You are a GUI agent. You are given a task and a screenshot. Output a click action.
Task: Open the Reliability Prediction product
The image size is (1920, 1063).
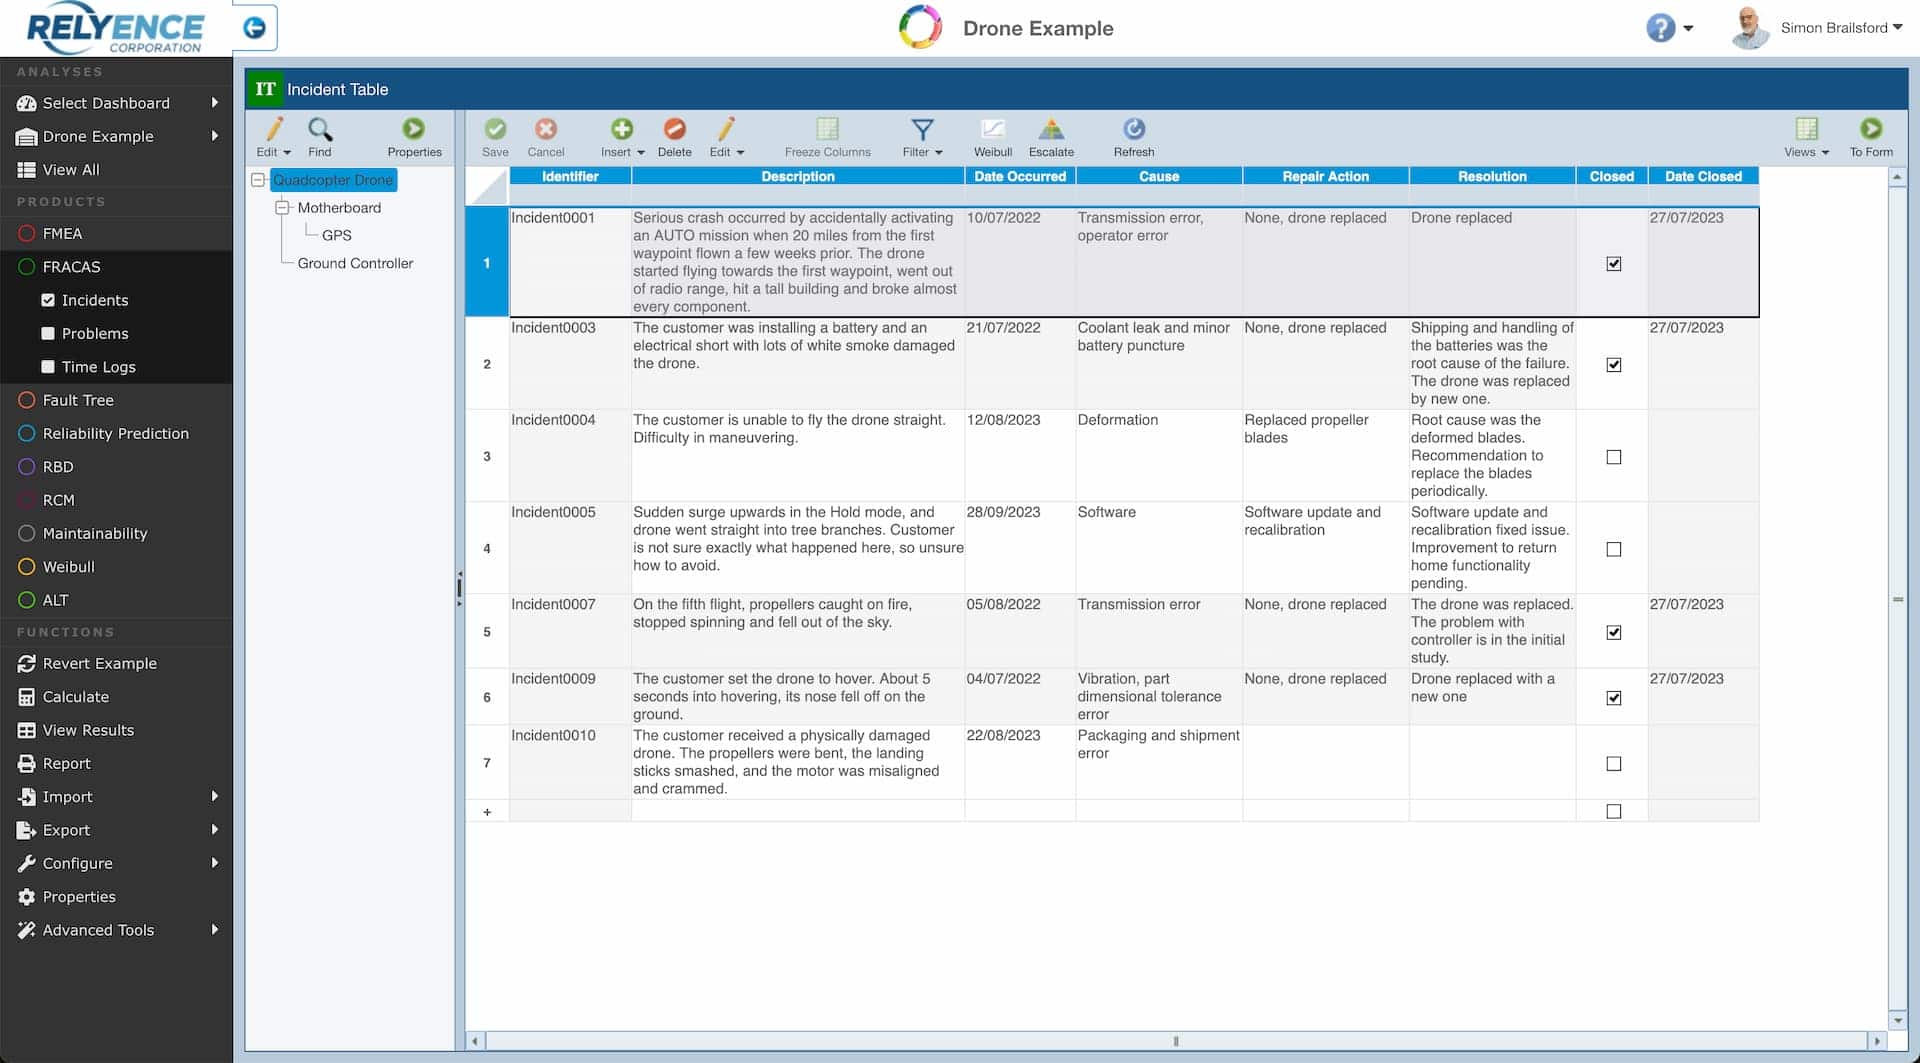[x=115, y=433]
